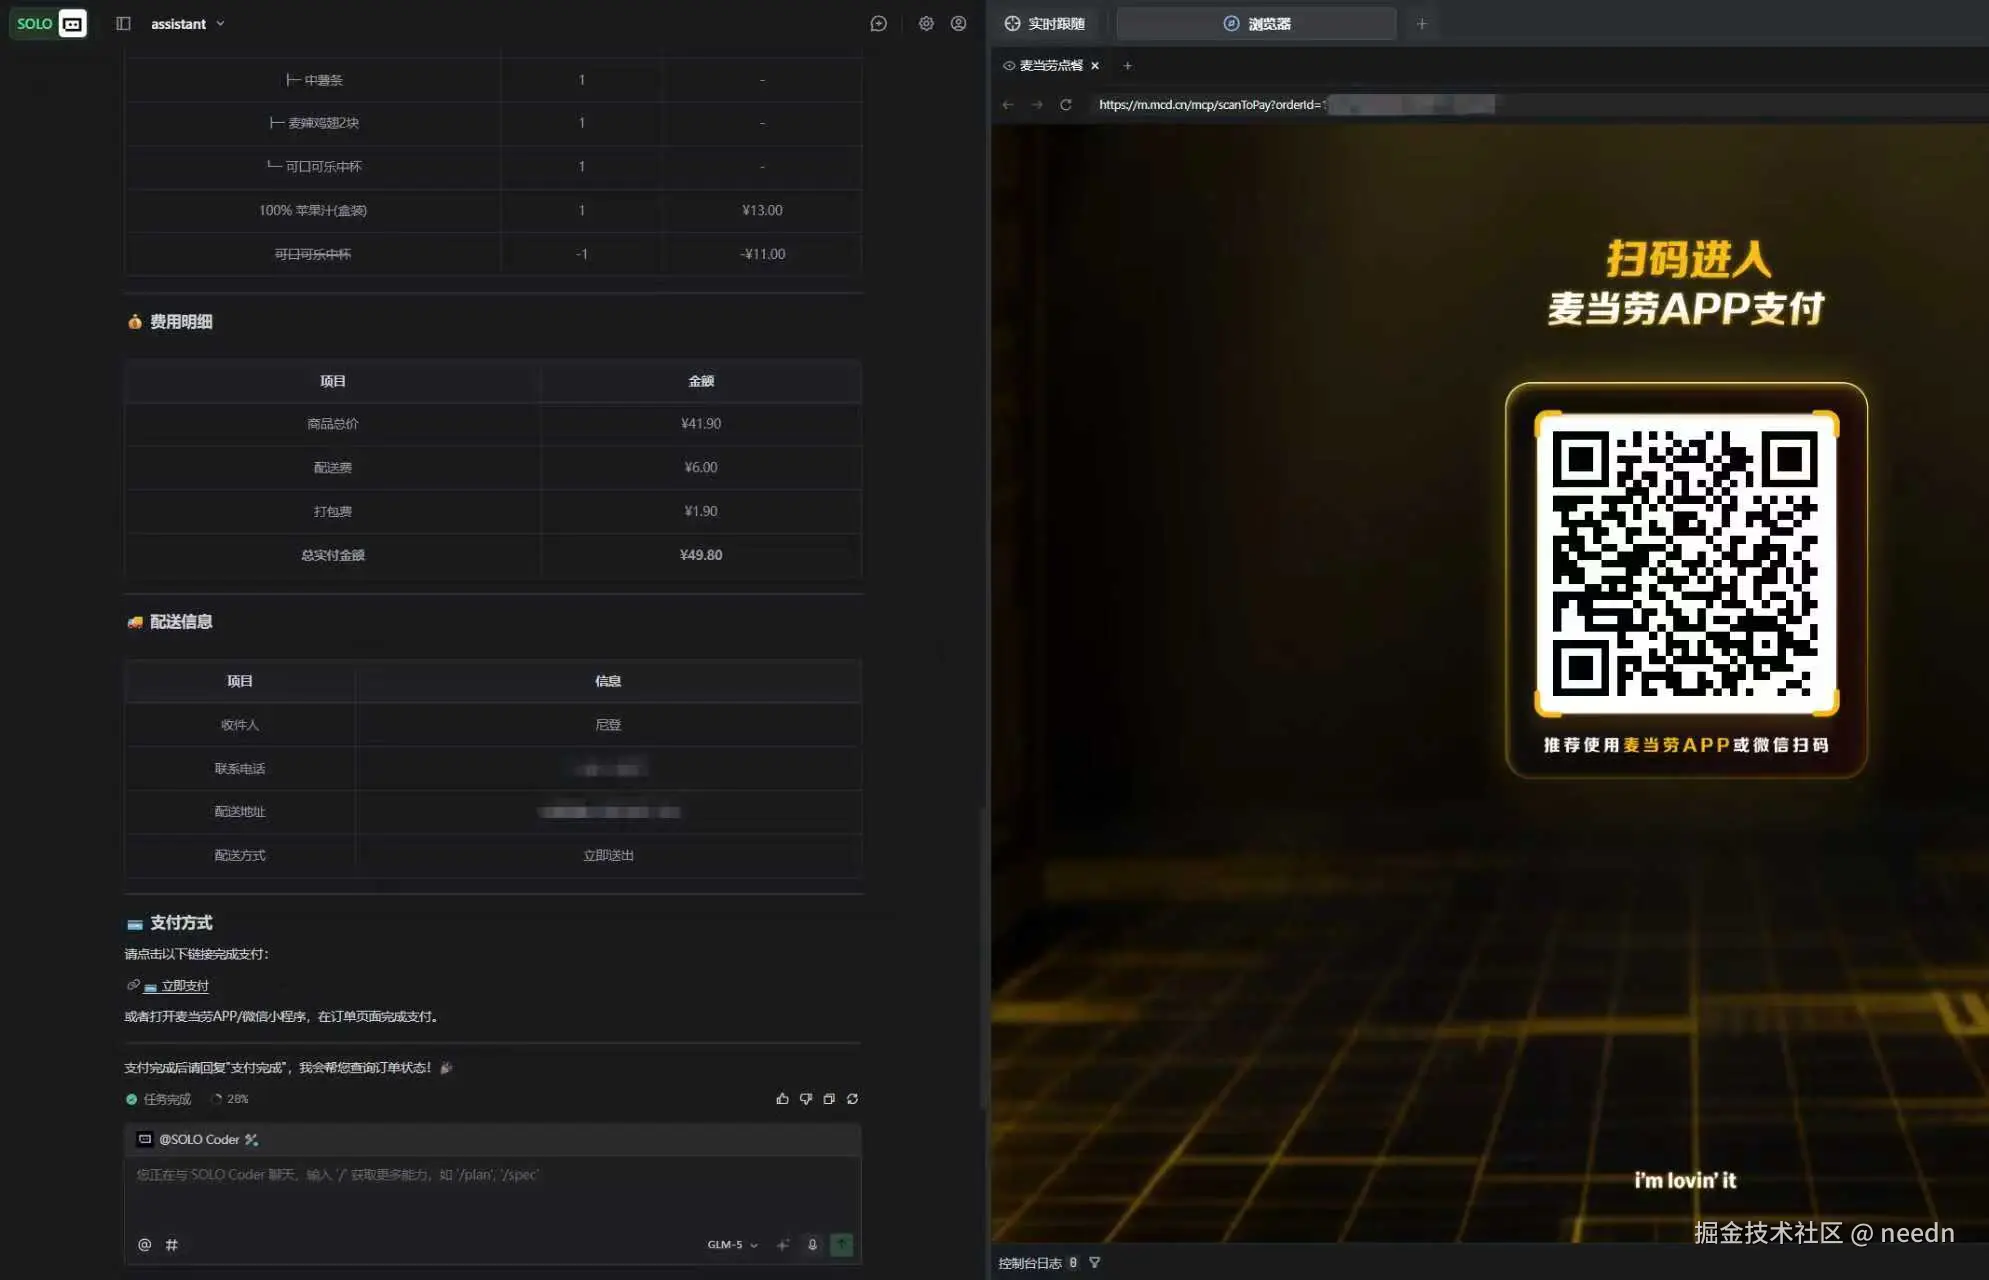Screen dimensions: 1989x1280
Task: Start a new chat with the chat icon
Action: 879,23
